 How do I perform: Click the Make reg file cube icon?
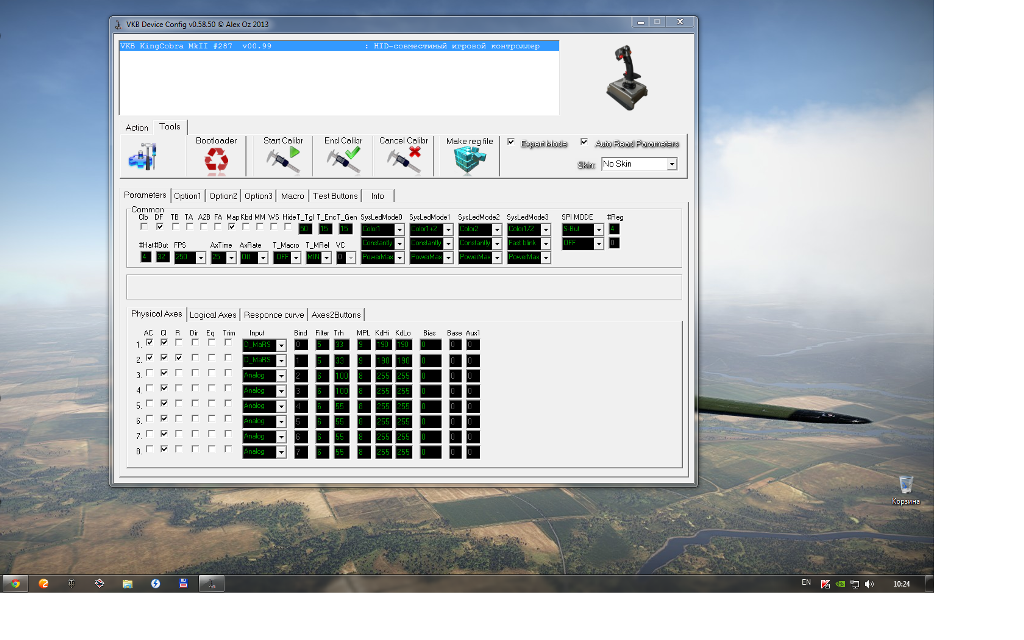click(469, 160)
